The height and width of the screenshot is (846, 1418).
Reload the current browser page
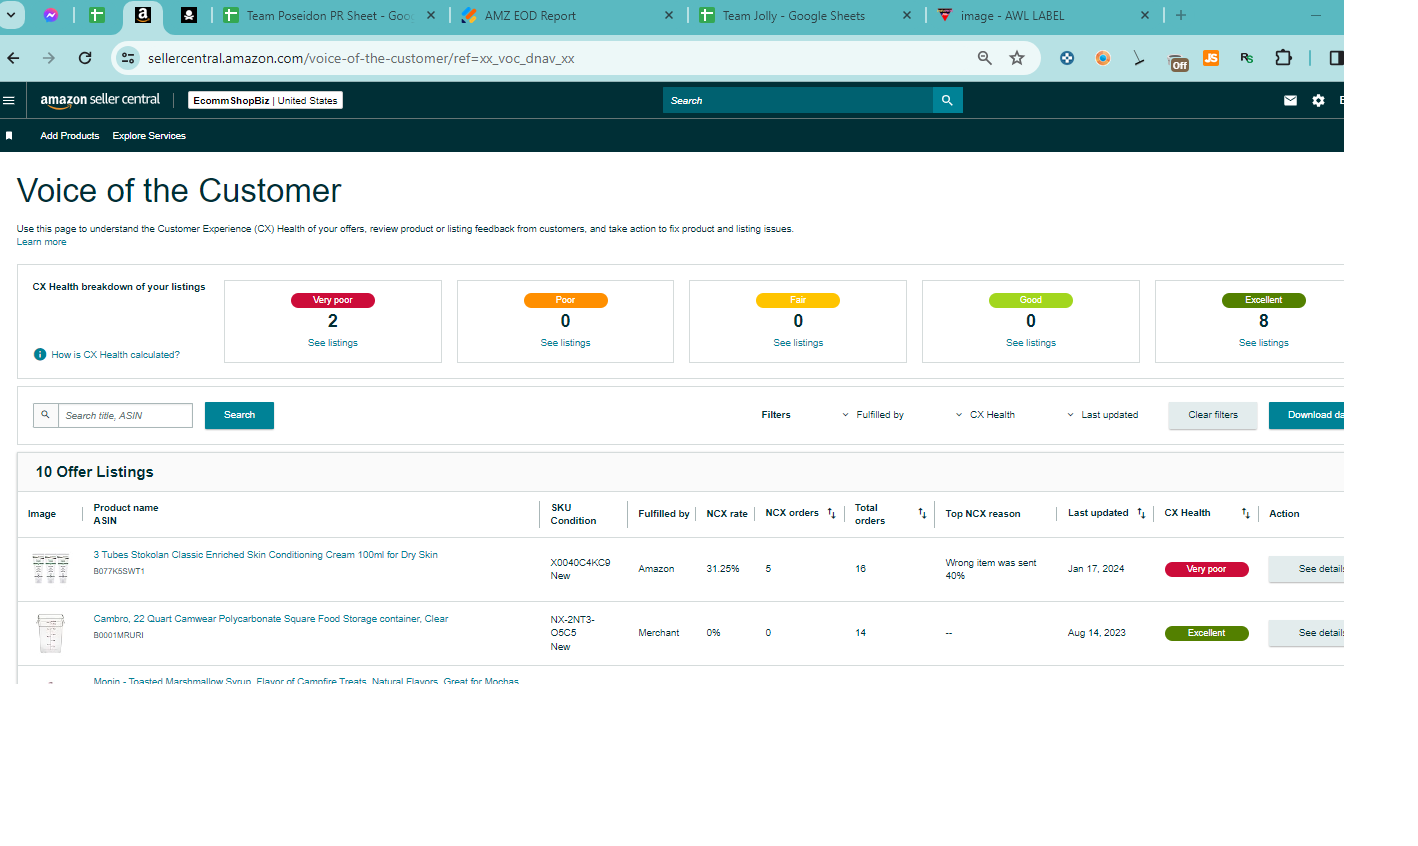pyautogui.click(x=85, y=58)
